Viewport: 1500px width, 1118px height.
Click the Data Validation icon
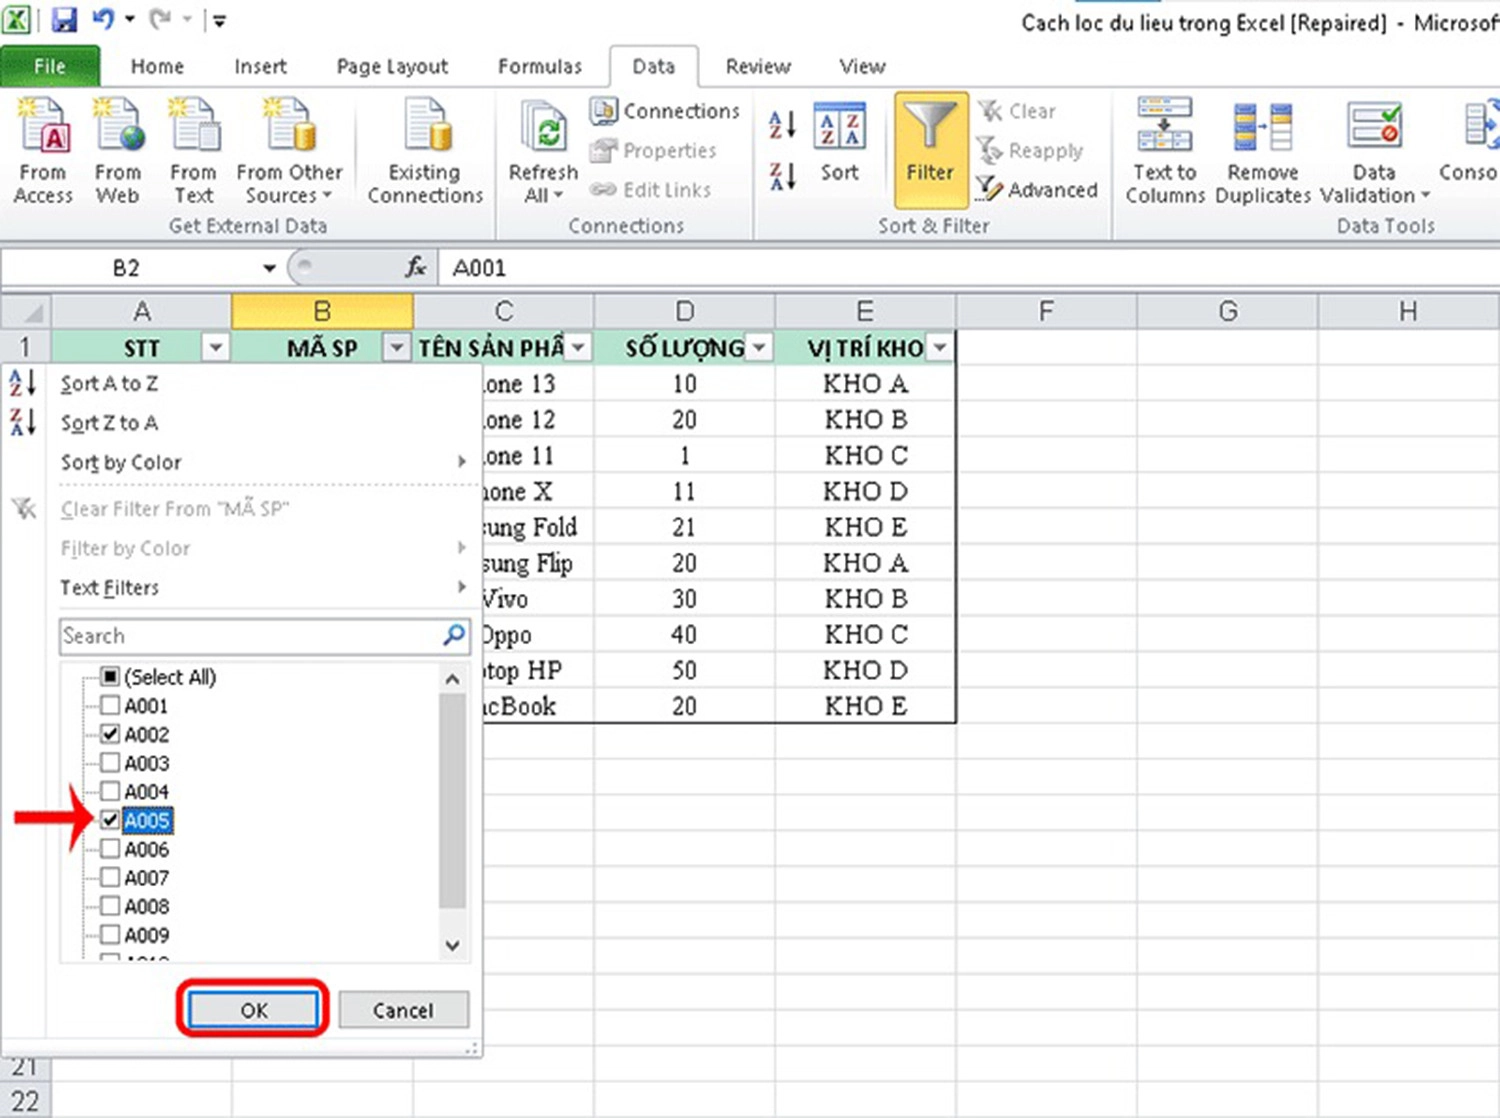click(1375, 126)
